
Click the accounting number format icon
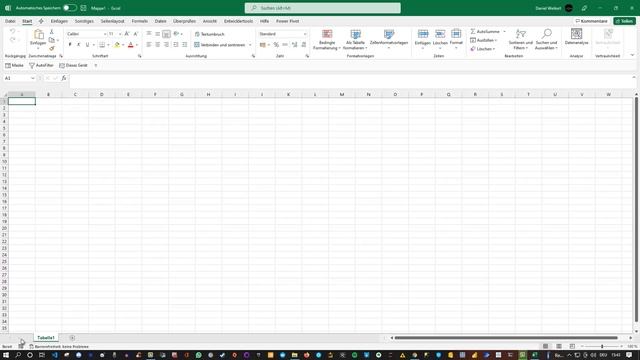(263, 44)
